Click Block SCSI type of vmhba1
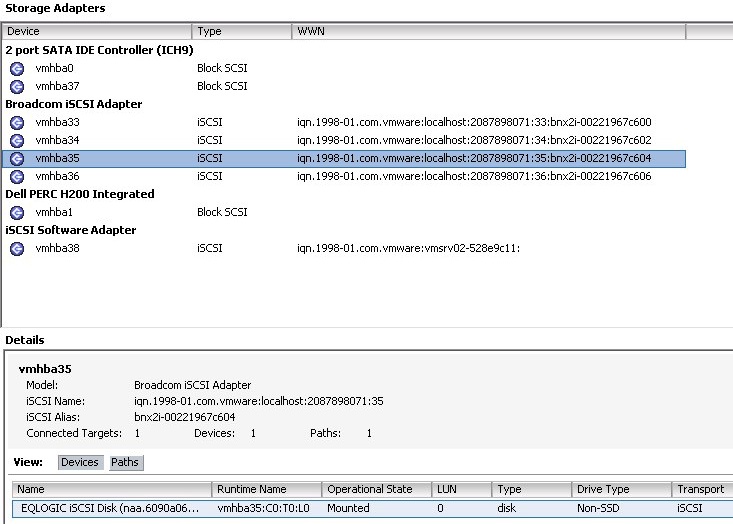This screenshot has width=733, height=524. tap(222, 212)
